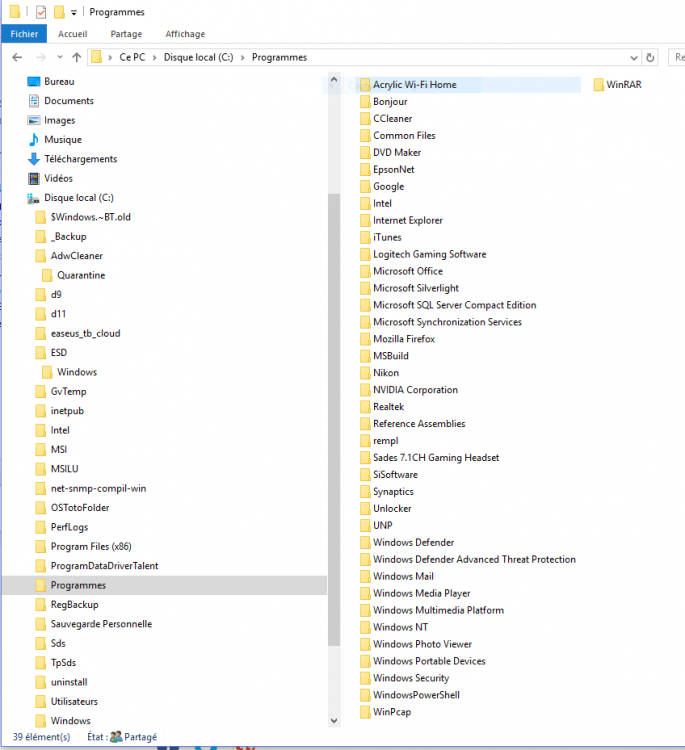Screen dimensions: 685x750
Task: Expand the chevron after 'Disque local (C:)' breadcrumb
Action: click(x=243, y=58)
